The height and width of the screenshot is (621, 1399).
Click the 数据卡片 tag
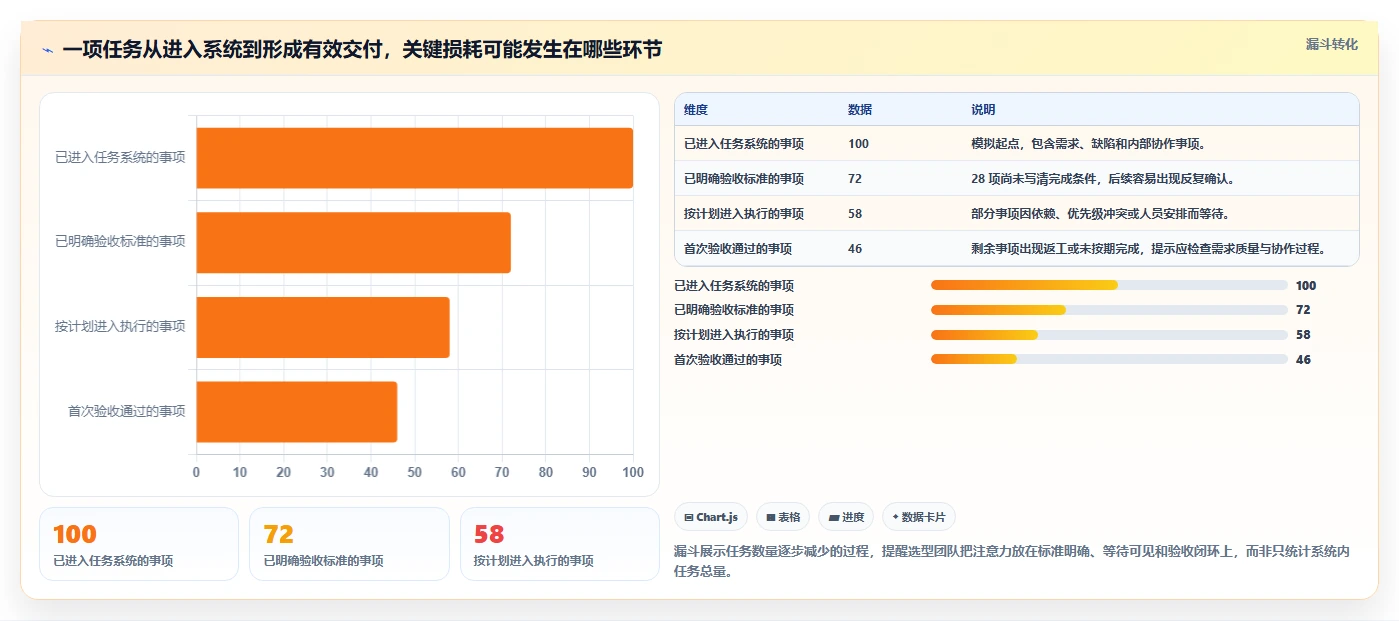(x=918, y=517)
